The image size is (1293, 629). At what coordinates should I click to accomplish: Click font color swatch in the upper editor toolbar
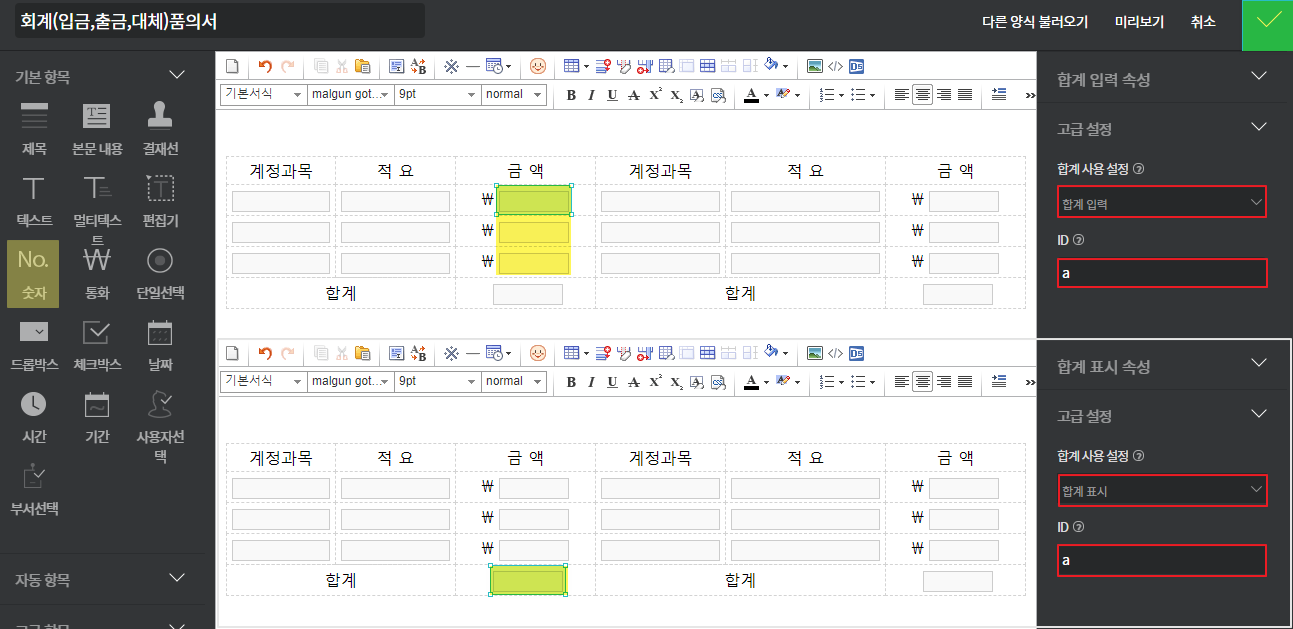point(751,95)
